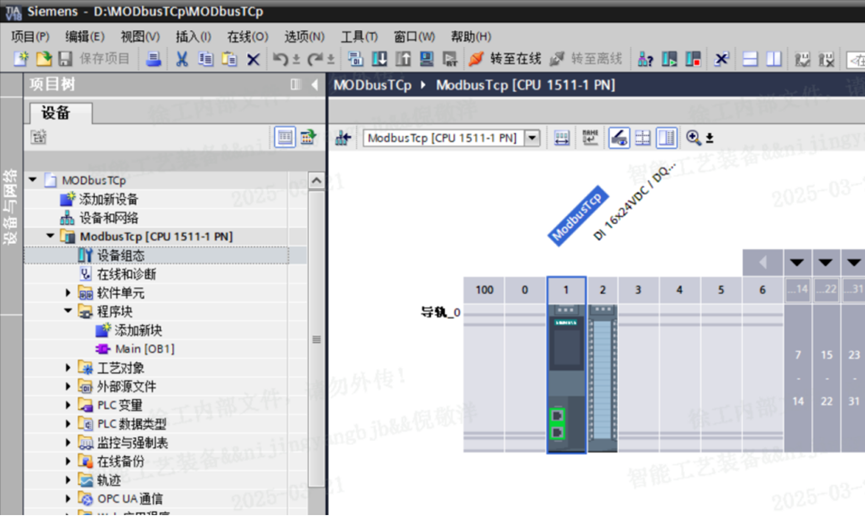The image size is (865, 516).
Task: Split editor space vertically icon
Action: 774,58
